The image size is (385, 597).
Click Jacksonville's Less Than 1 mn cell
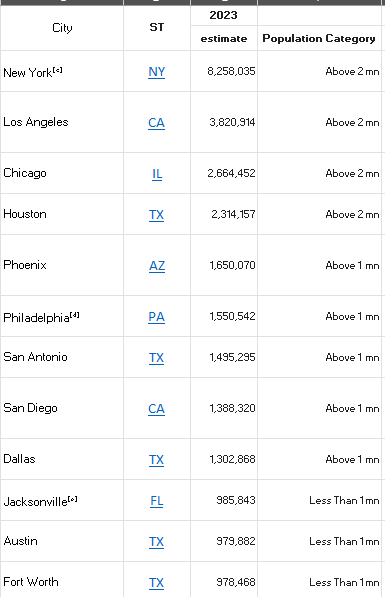click(x=319, y=500)
